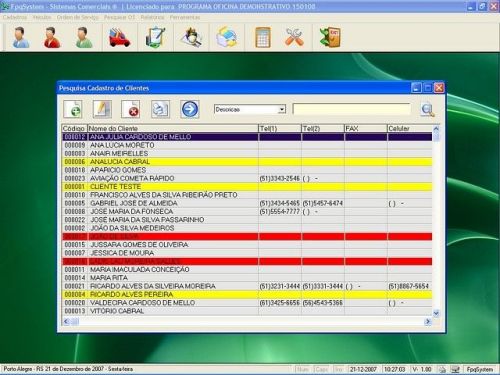Select row GABRIEL JOSÉ DE ALMEIDA
This screenshot has width=500, height=375.
click(247, 203)
